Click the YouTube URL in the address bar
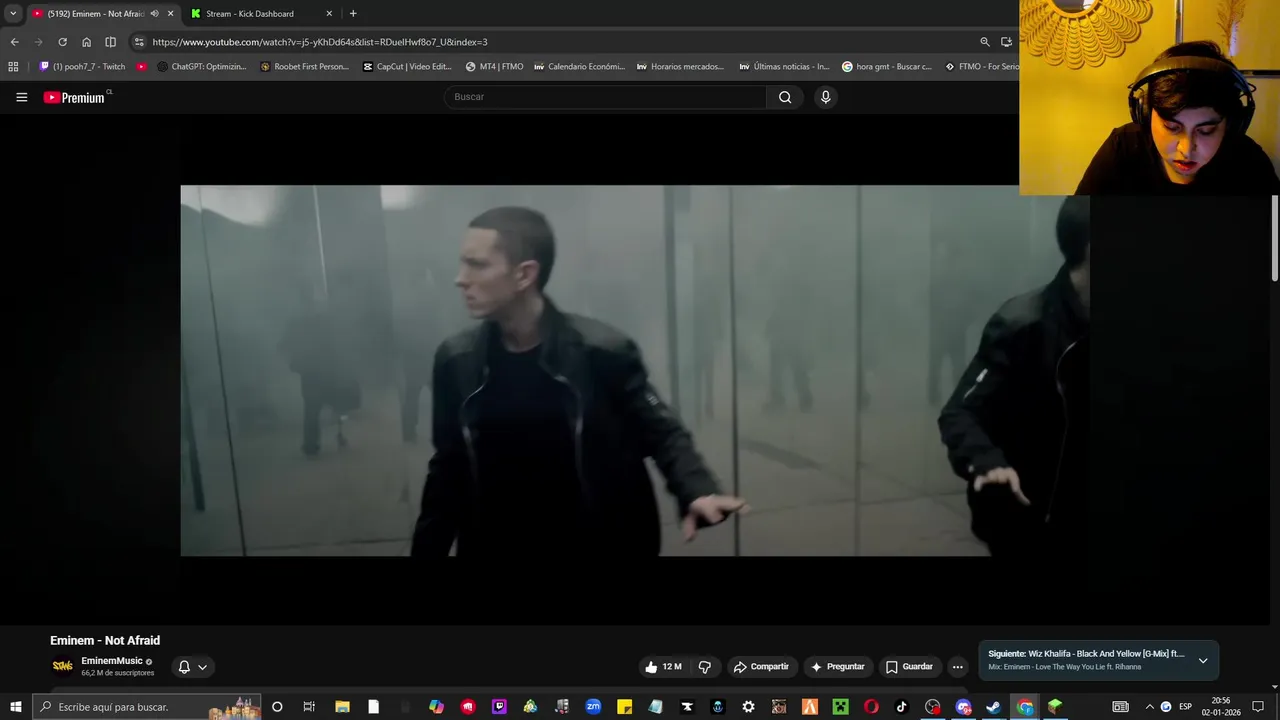This screenshot has height=720, width=1280. coord(320,42)
